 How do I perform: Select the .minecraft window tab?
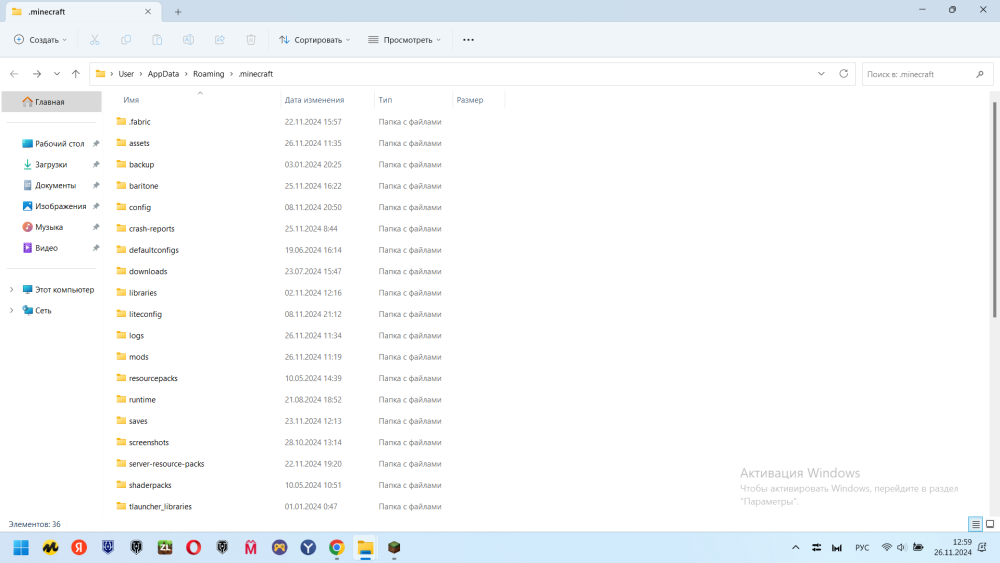pos(82,11)
